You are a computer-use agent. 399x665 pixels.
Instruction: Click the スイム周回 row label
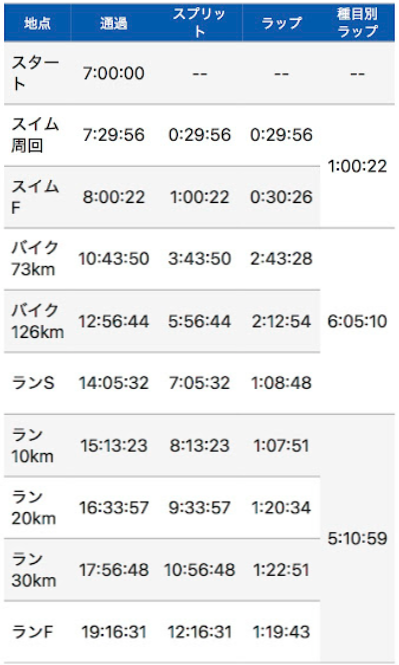tap(35, 135)
